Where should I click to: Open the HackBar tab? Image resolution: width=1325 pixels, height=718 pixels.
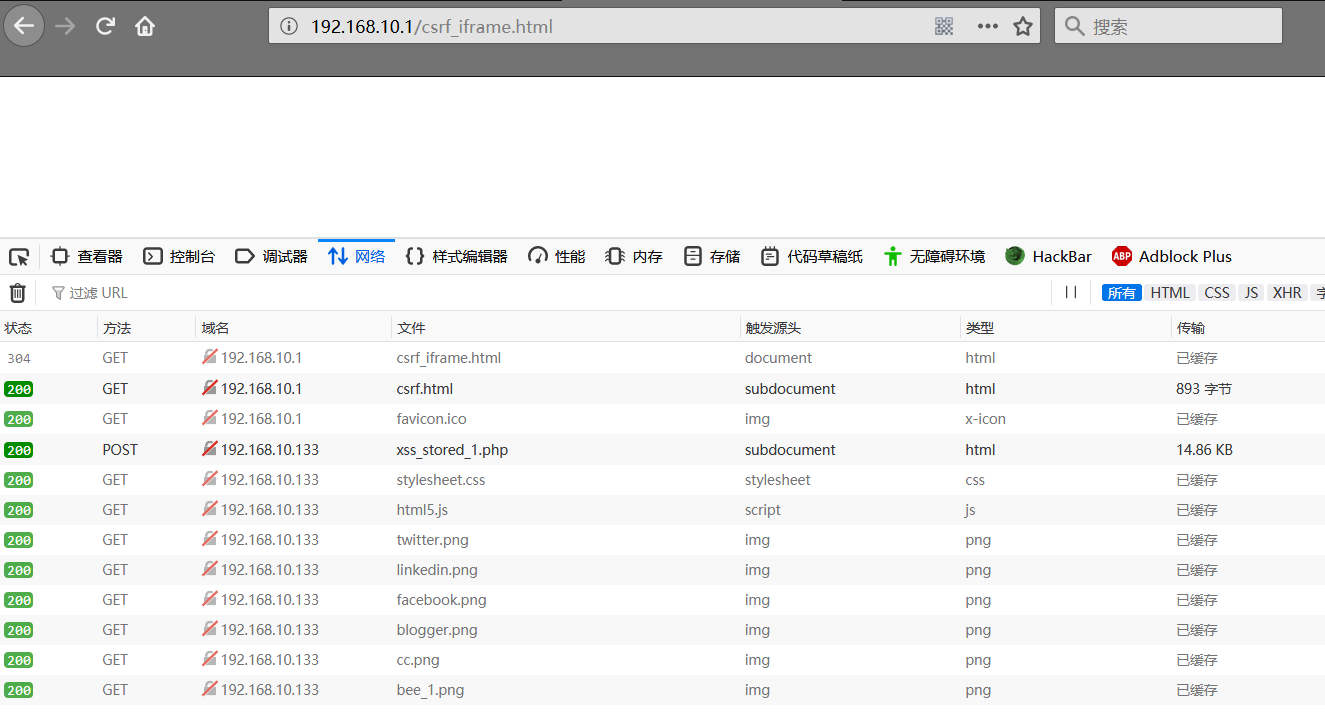point(1049,257)
